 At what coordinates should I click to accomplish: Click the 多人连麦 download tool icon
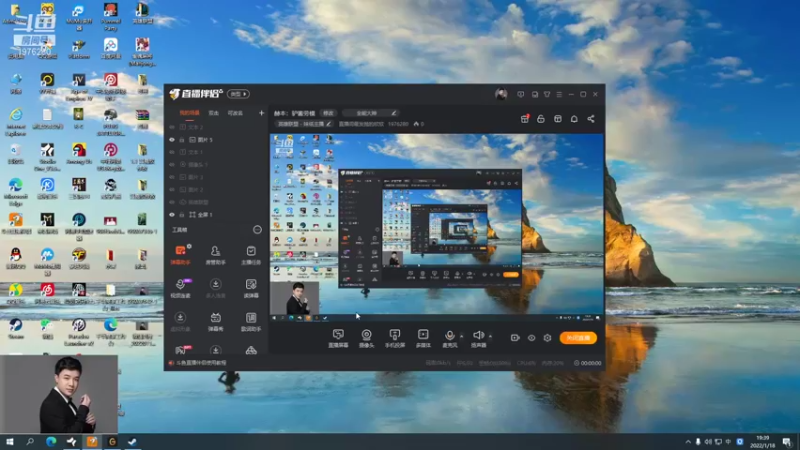(x=215, y=284)
